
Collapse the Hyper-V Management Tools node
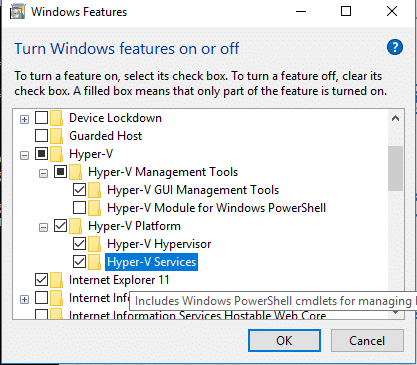pos(43,173)
